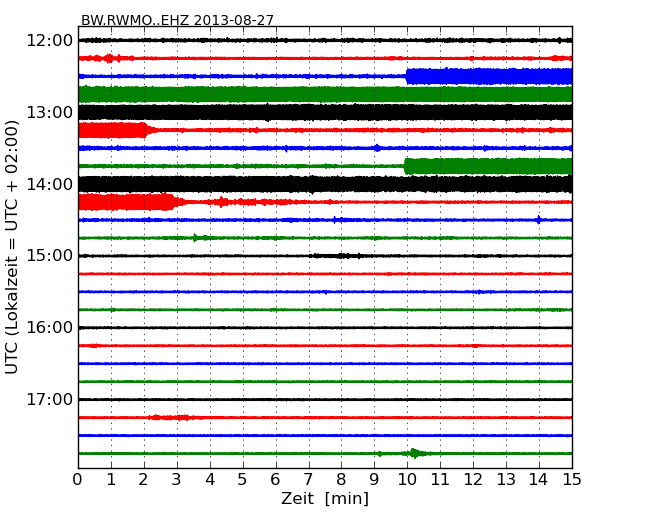Click x-axis tick label 8
This screenshot has height=520, width=650.
341,480
